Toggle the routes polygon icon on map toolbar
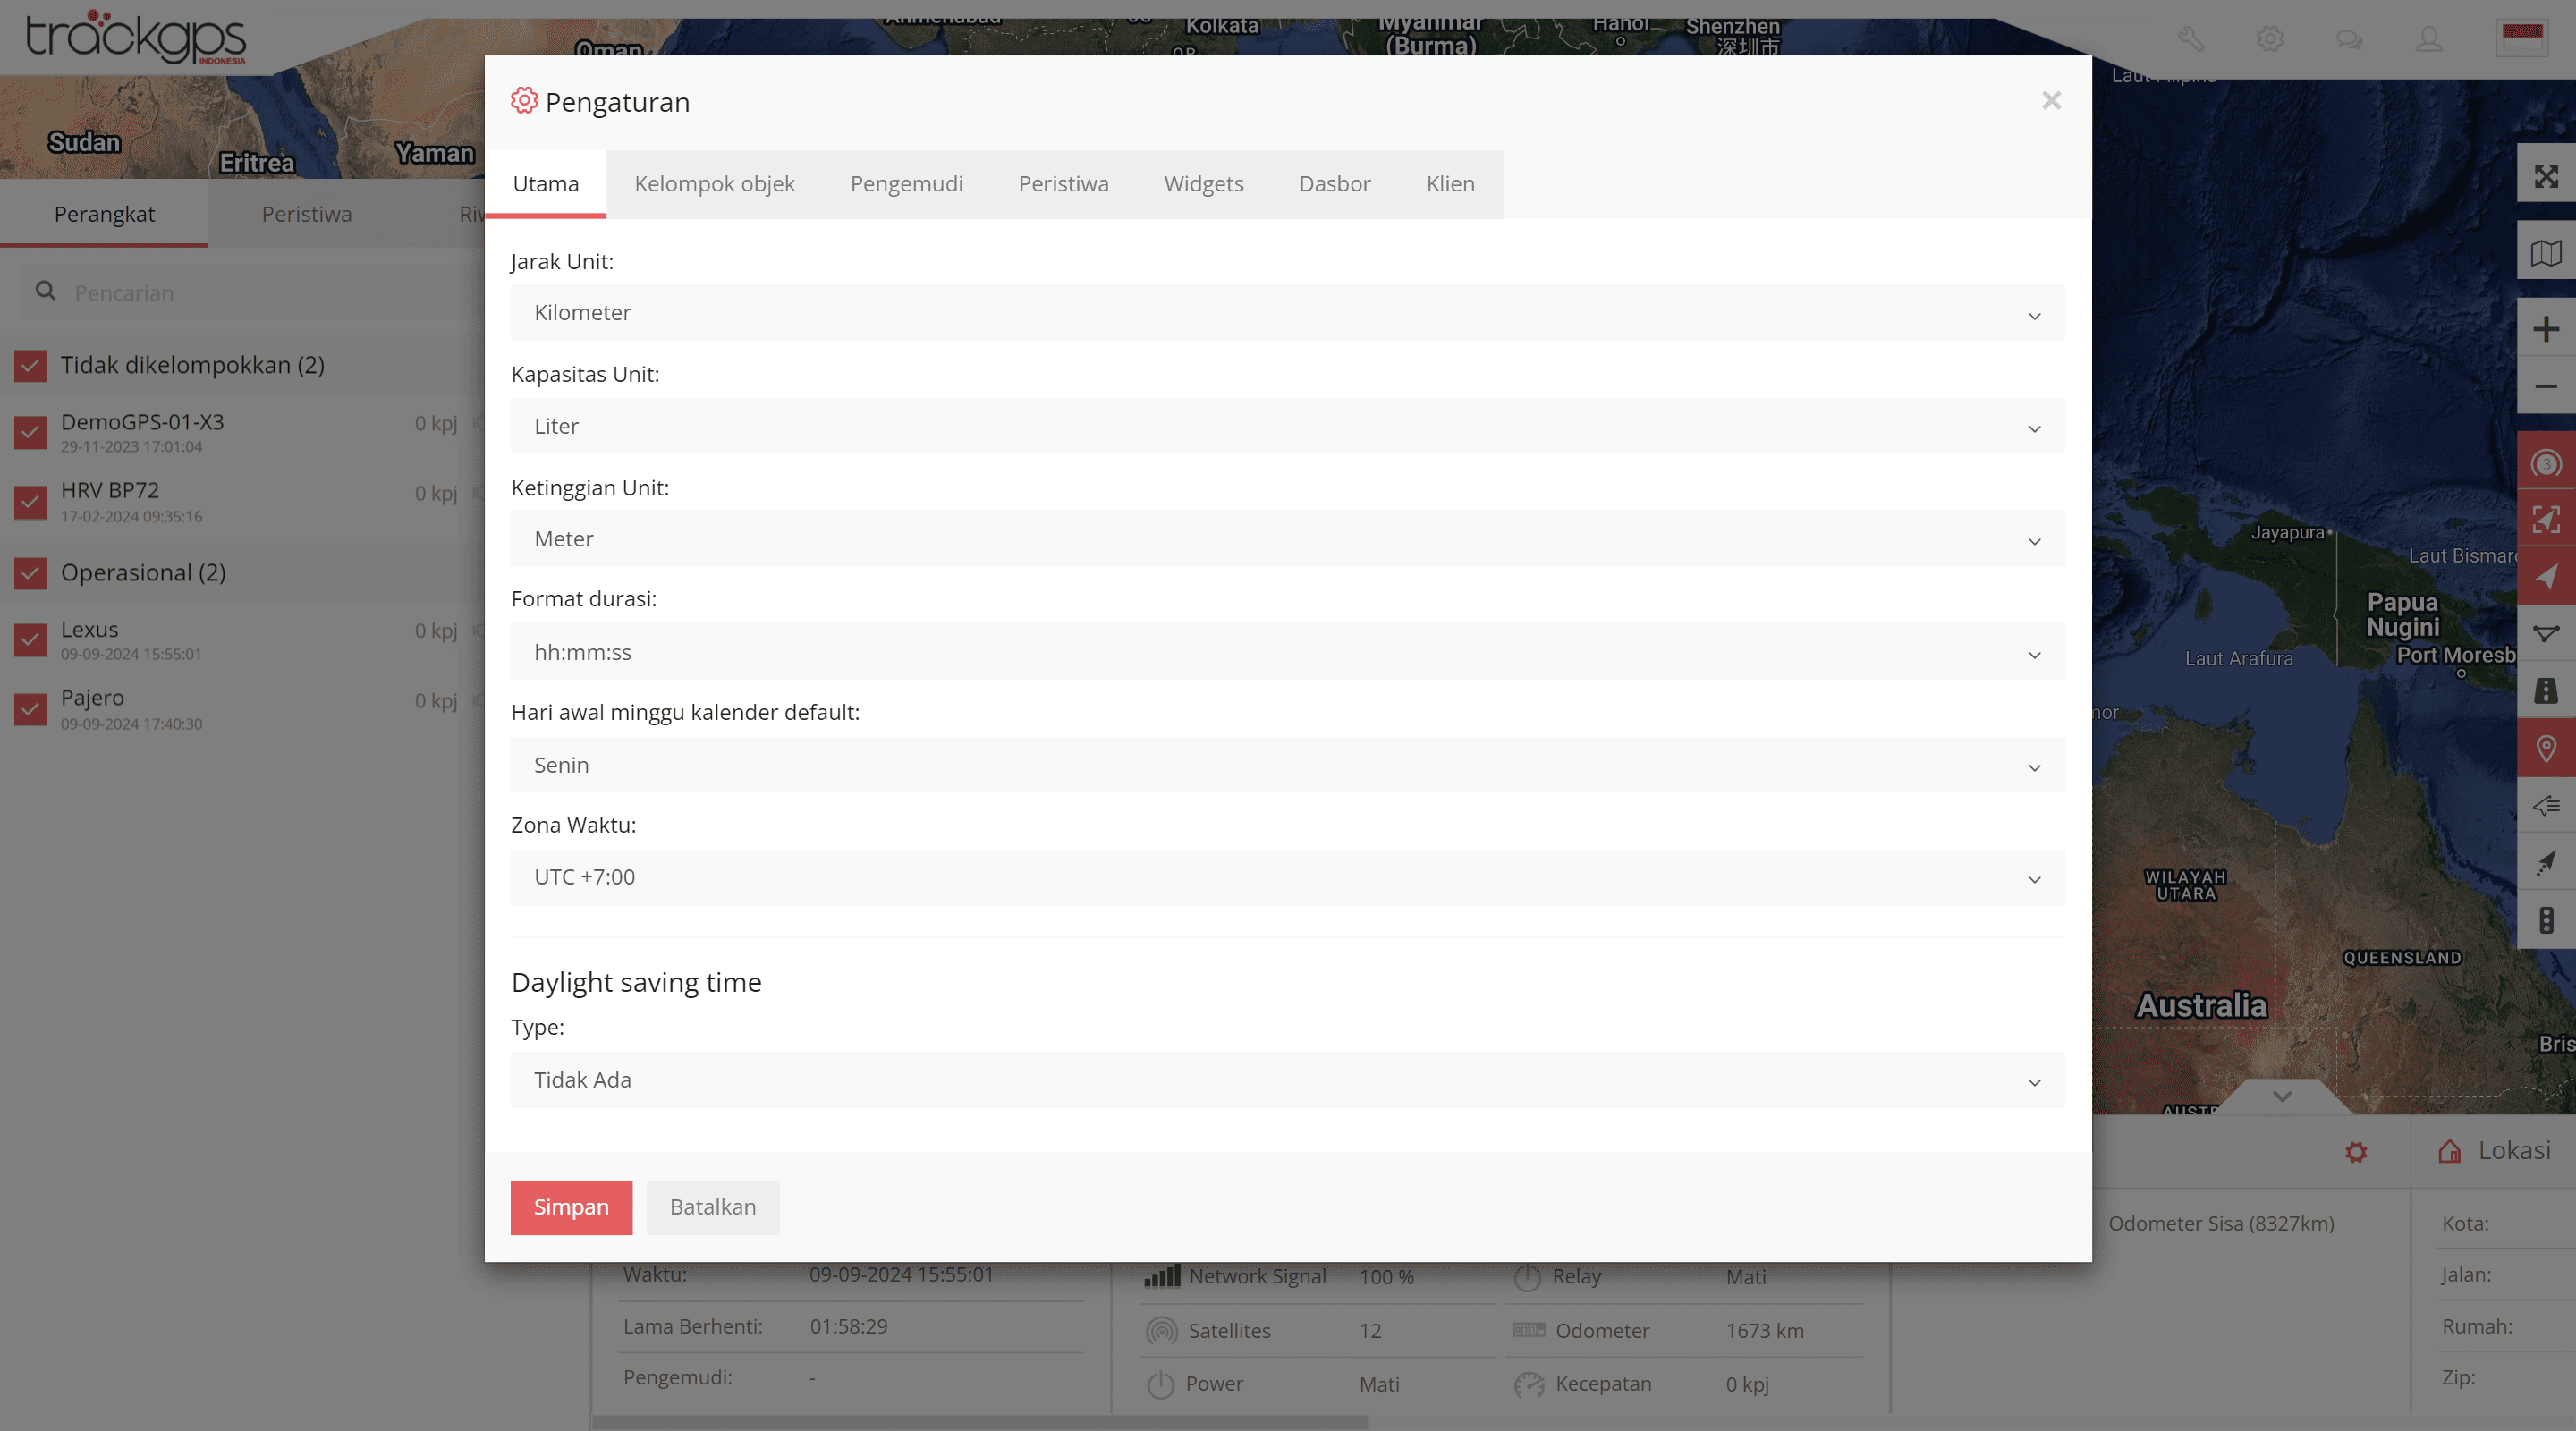This screenshot has height=1431, width=2576. pyautogui.click(x=2546, y=634)
